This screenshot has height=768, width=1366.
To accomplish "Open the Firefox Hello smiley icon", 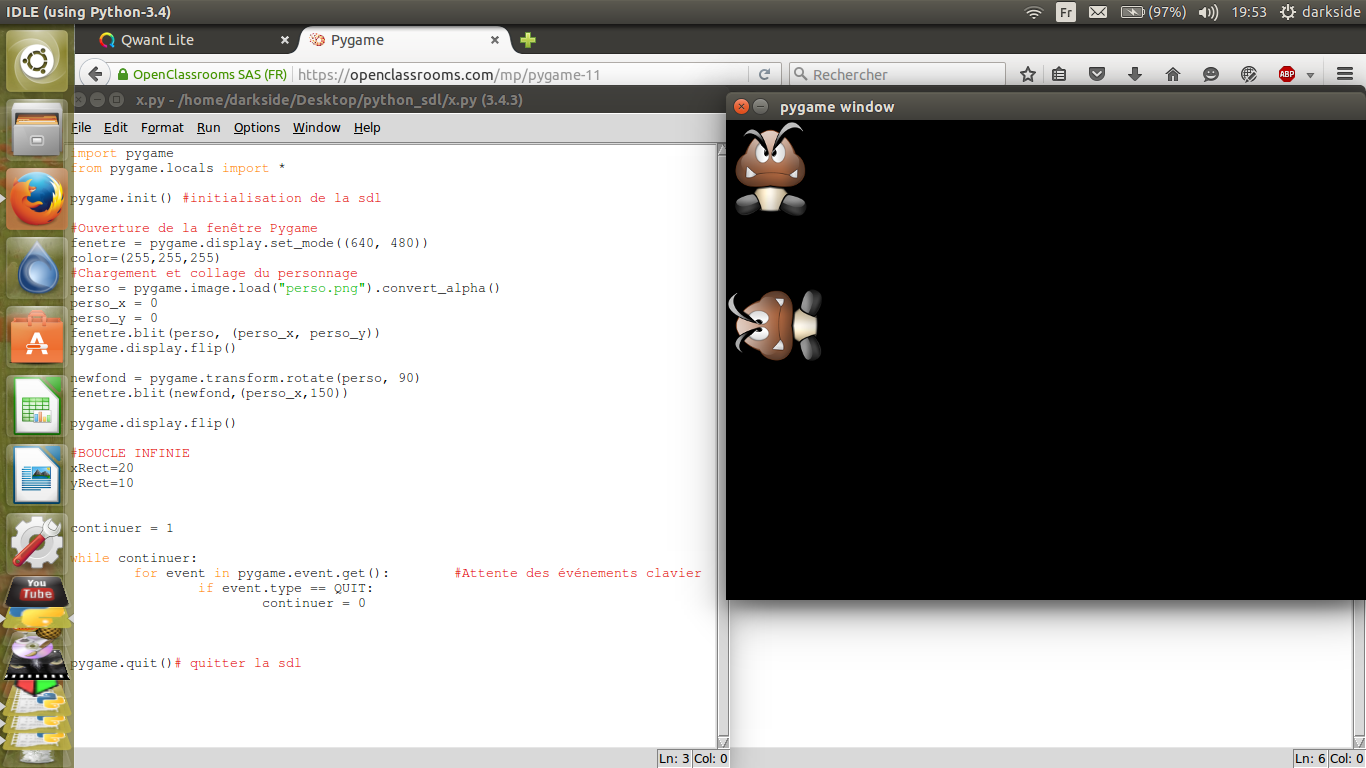I will click(1211, 74).
